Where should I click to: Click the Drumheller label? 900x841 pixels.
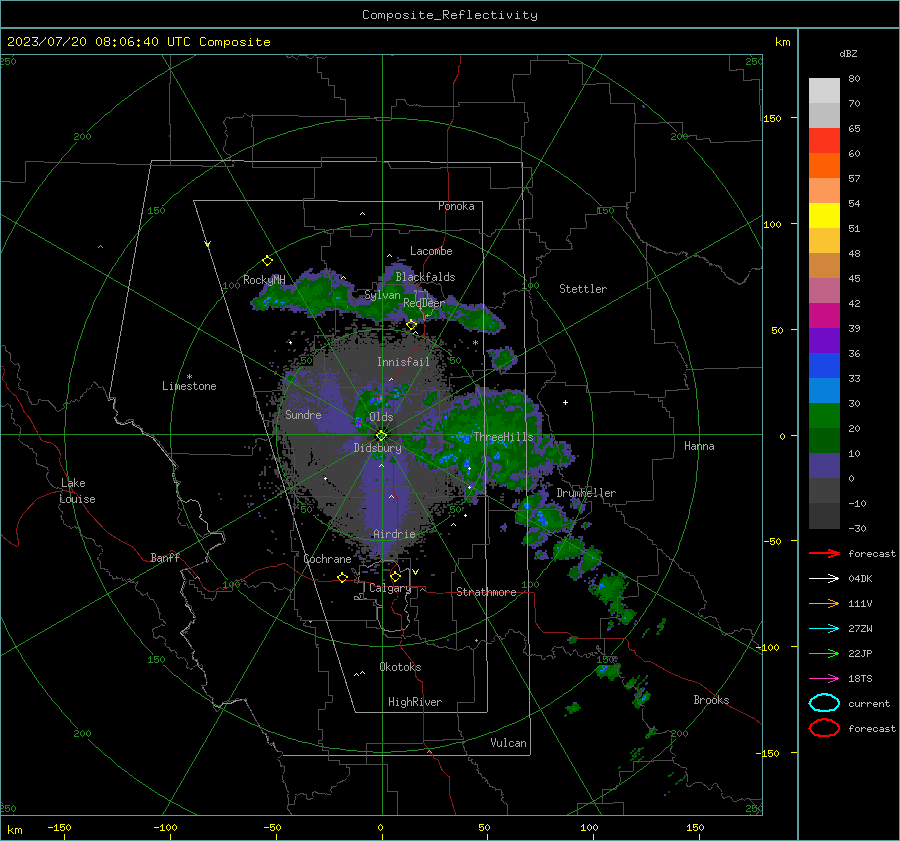pyautogui.click(x=586, y=493)
